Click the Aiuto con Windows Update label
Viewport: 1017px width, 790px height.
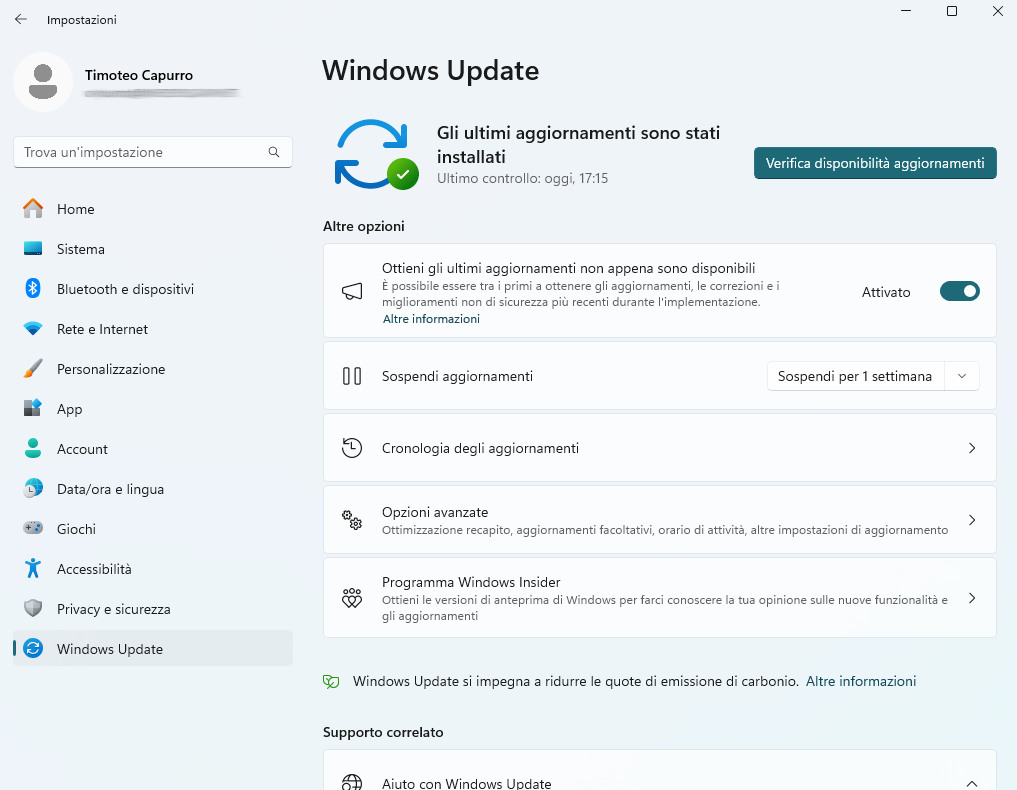466,783
